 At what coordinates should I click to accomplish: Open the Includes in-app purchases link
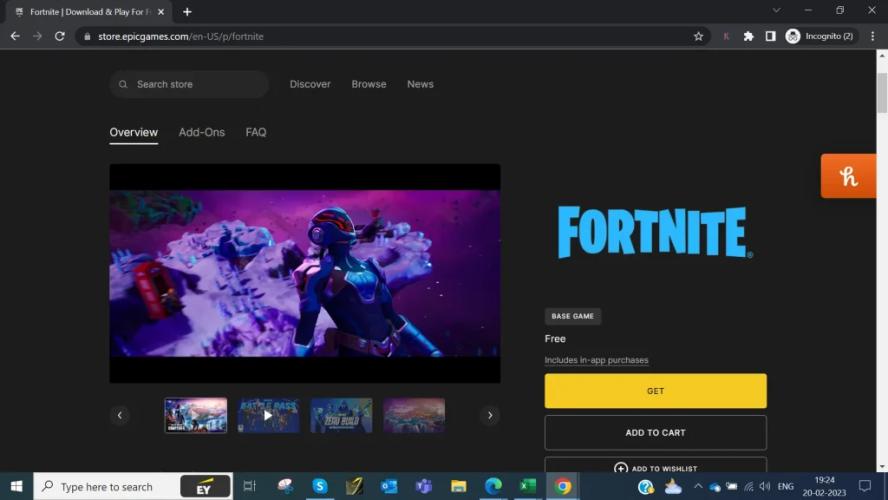(x=596, y=360)
